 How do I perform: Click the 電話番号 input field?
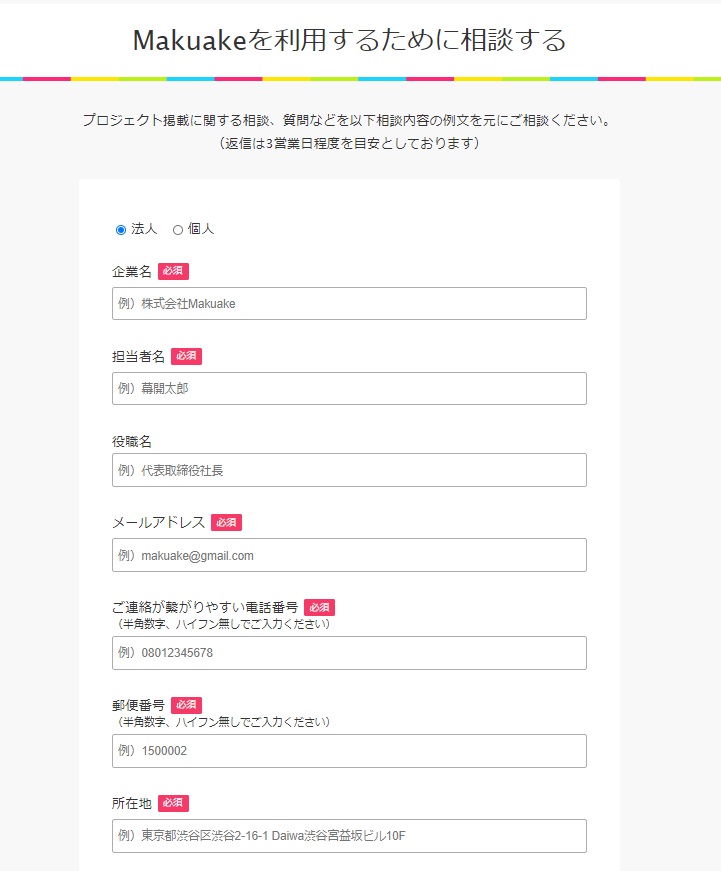pyautogui.click(x=349, y=653)
